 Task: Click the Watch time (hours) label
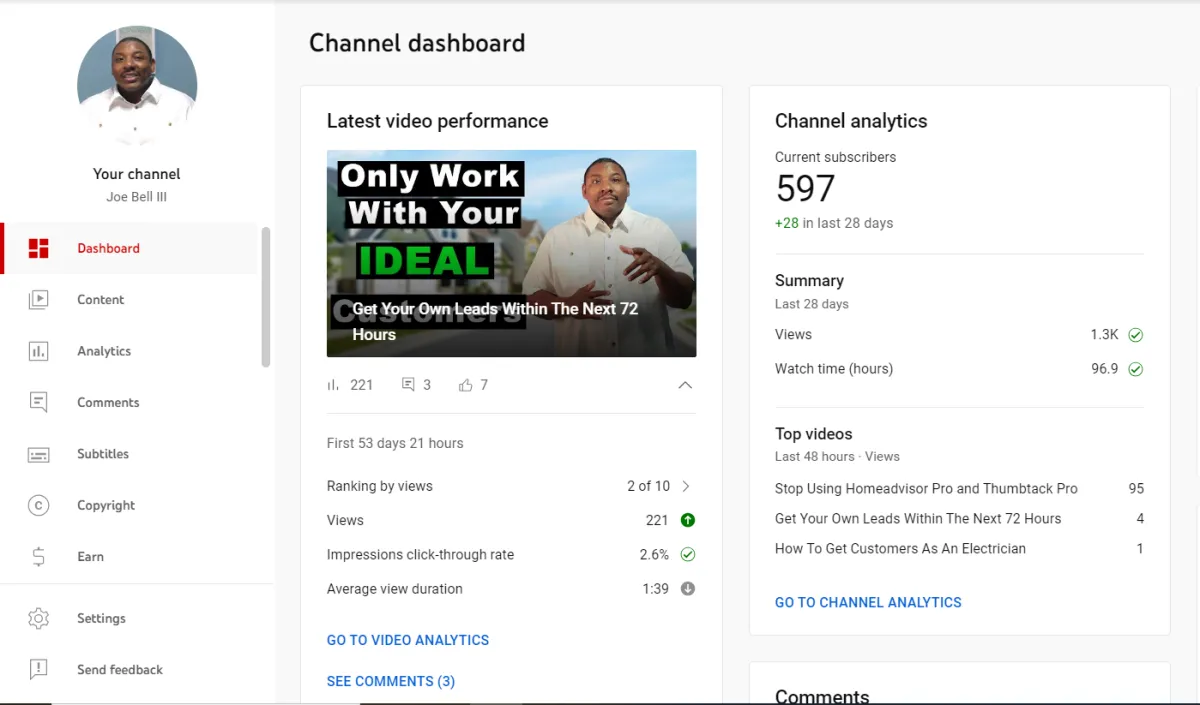834,369
